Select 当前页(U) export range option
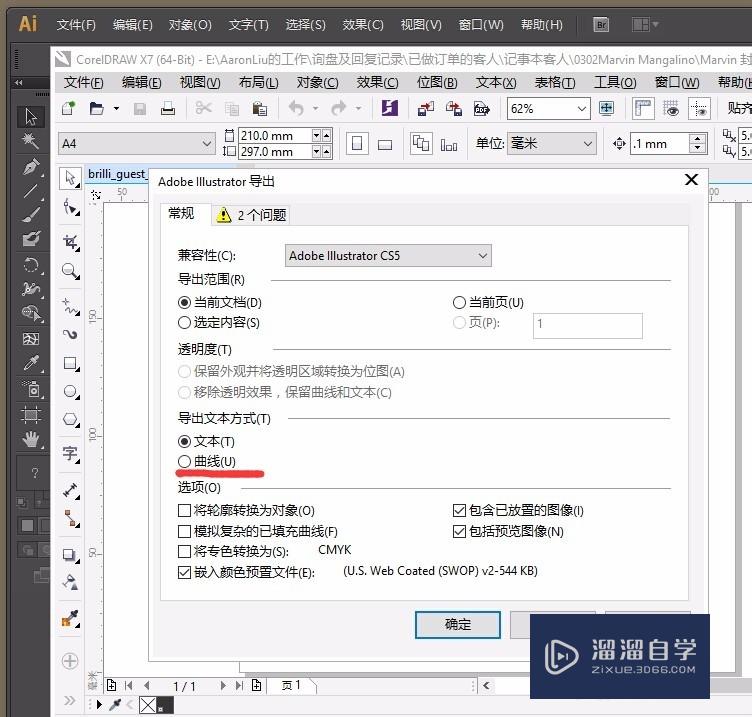This screenshot has width=752, height=717. pyautogui.click(x=488, y=303)
